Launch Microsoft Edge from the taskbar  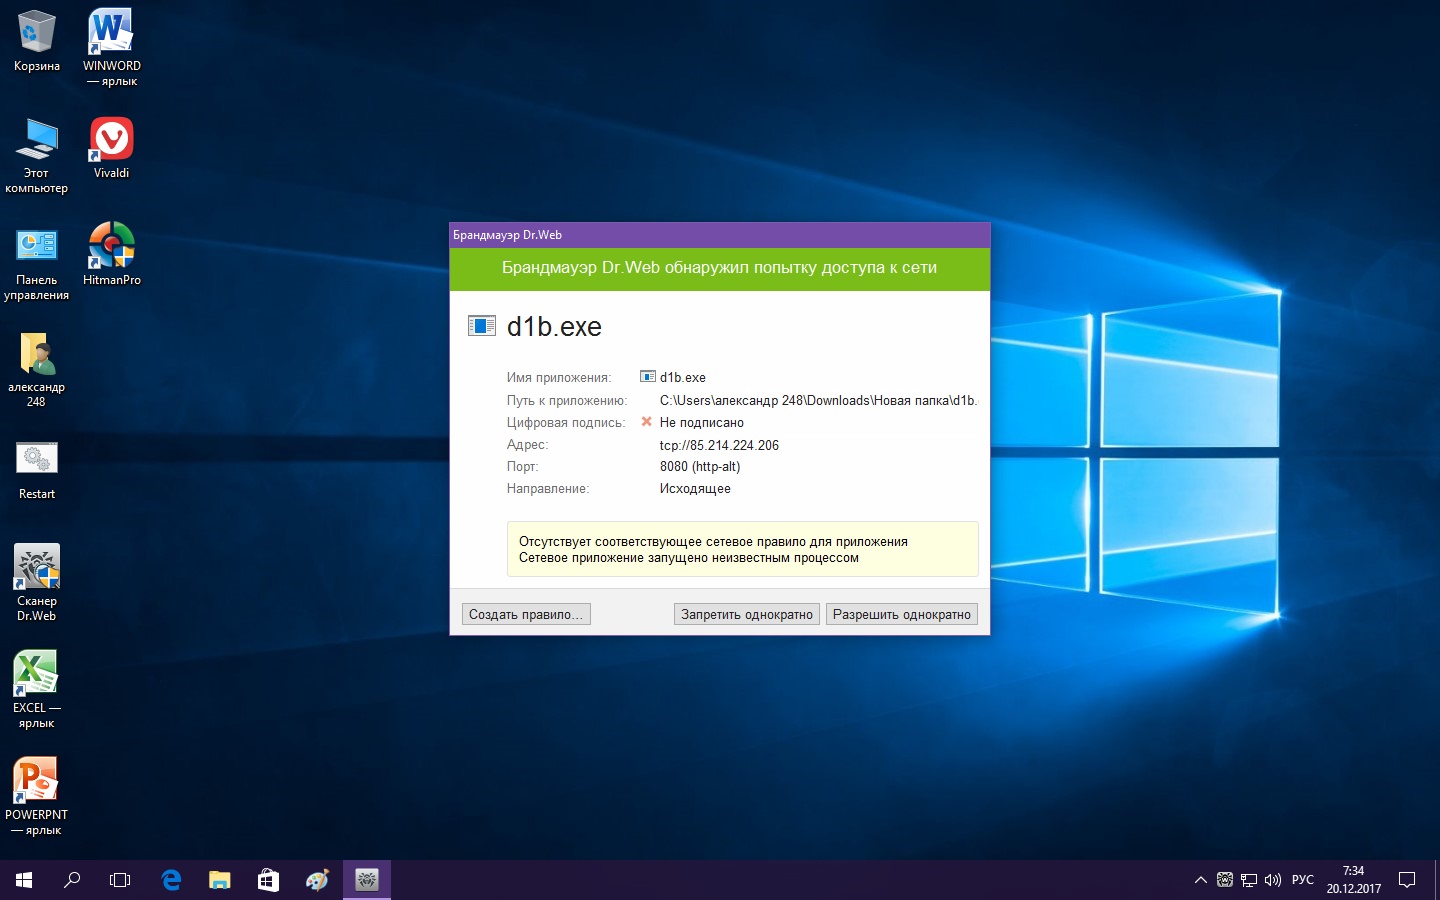click(171, 880)
